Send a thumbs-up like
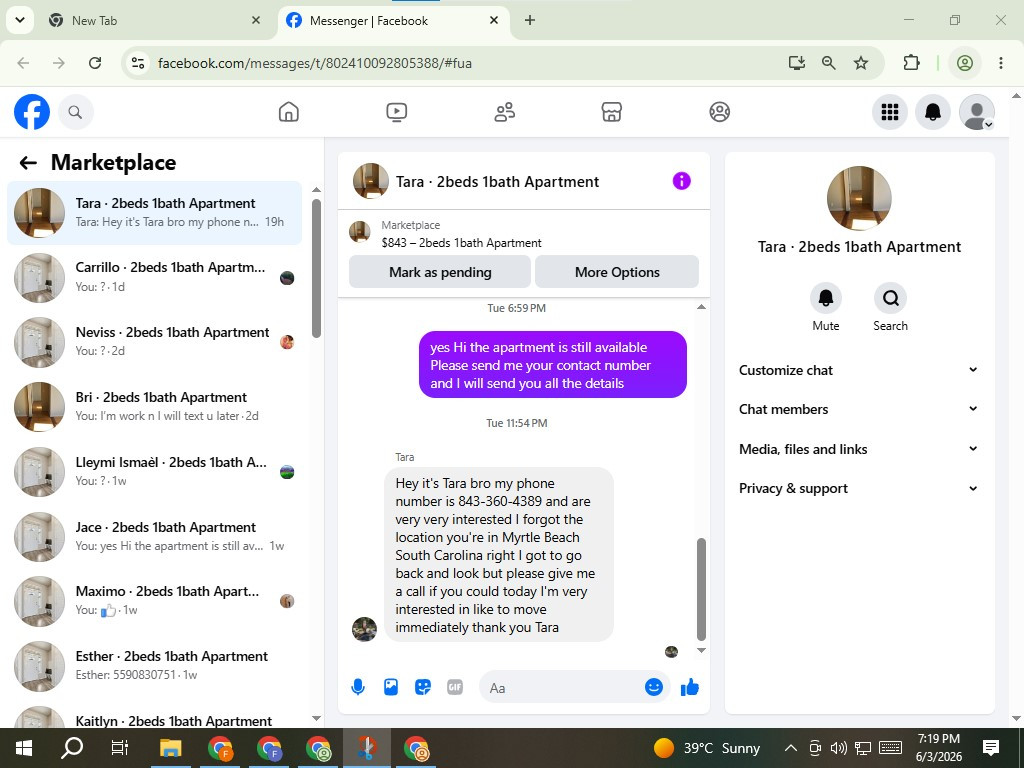 [x=690, y=687]
